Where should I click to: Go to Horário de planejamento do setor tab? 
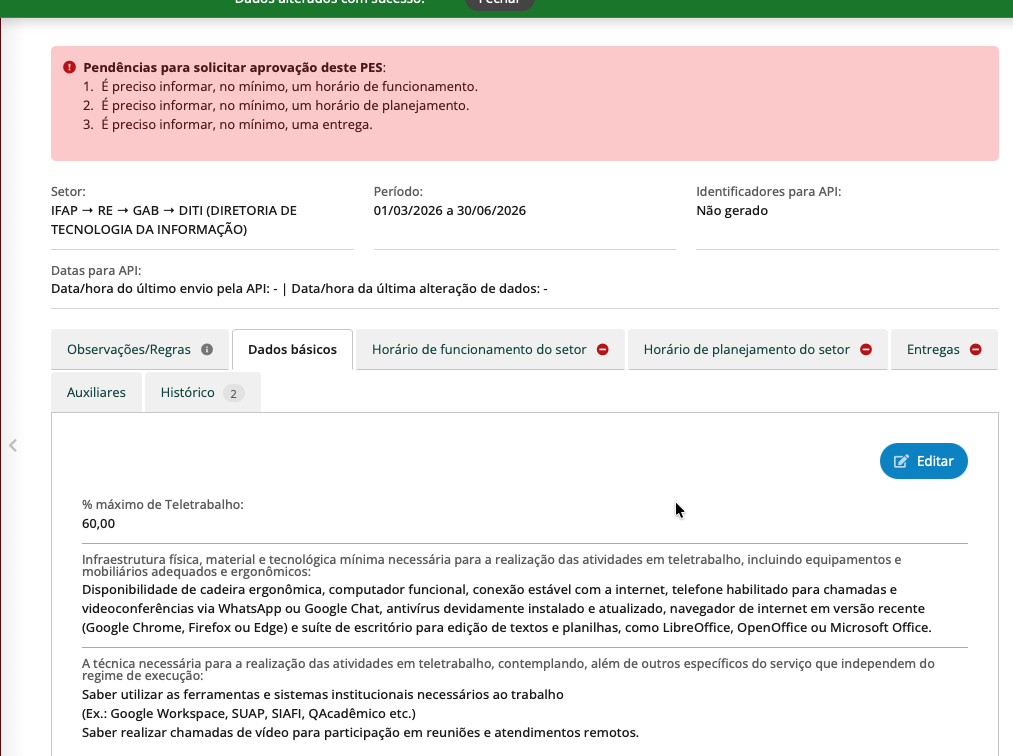[746, 350]
